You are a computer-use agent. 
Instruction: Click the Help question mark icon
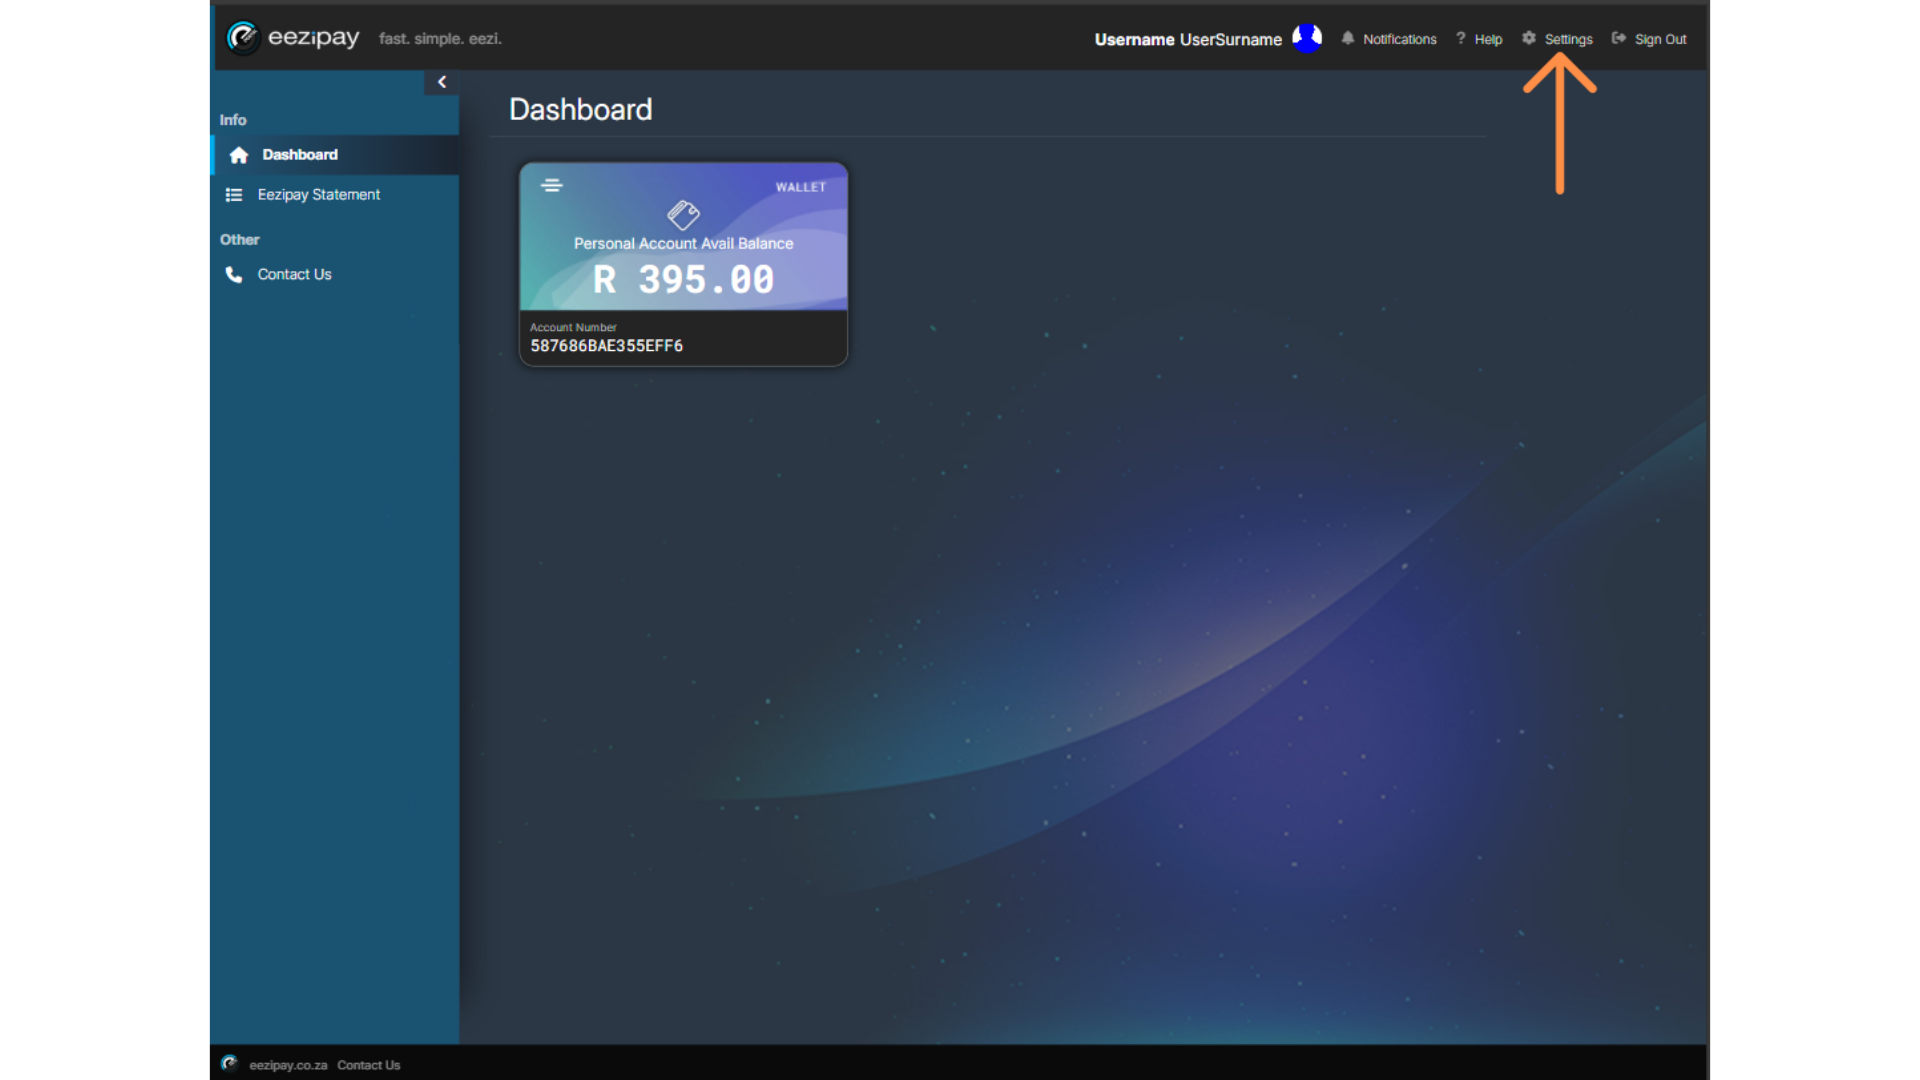1461,38
